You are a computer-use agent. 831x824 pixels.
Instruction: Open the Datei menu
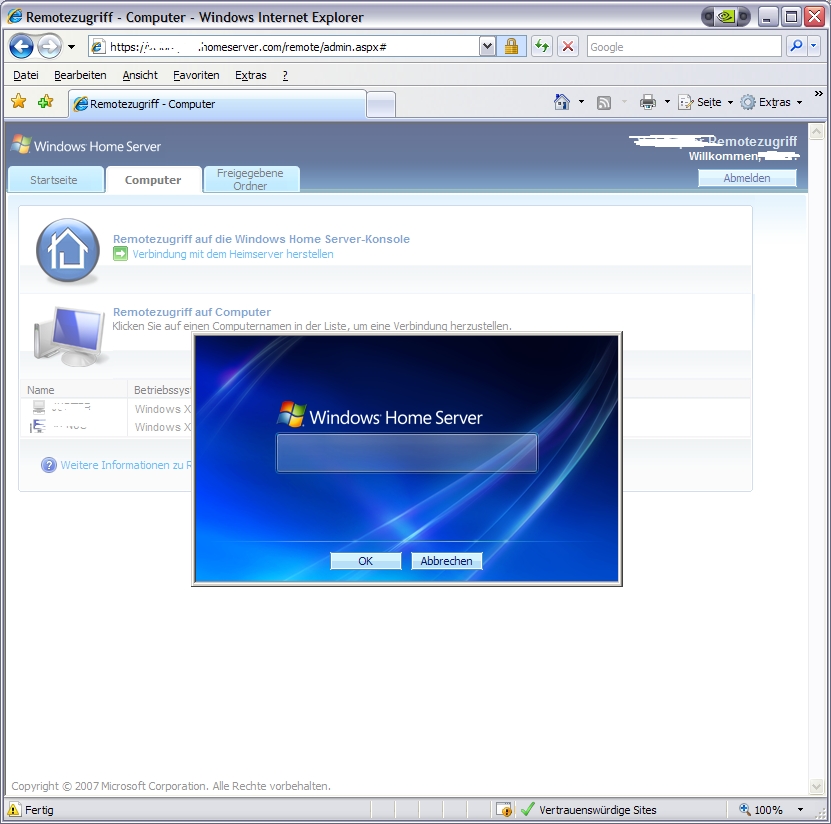(25, 75)
